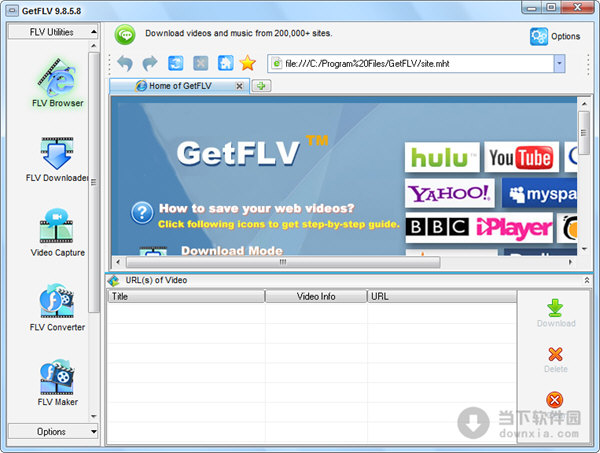The width and height of the screenshot is (600, 453).
Task: Open the myspace site logo
Action: point(539,193)
